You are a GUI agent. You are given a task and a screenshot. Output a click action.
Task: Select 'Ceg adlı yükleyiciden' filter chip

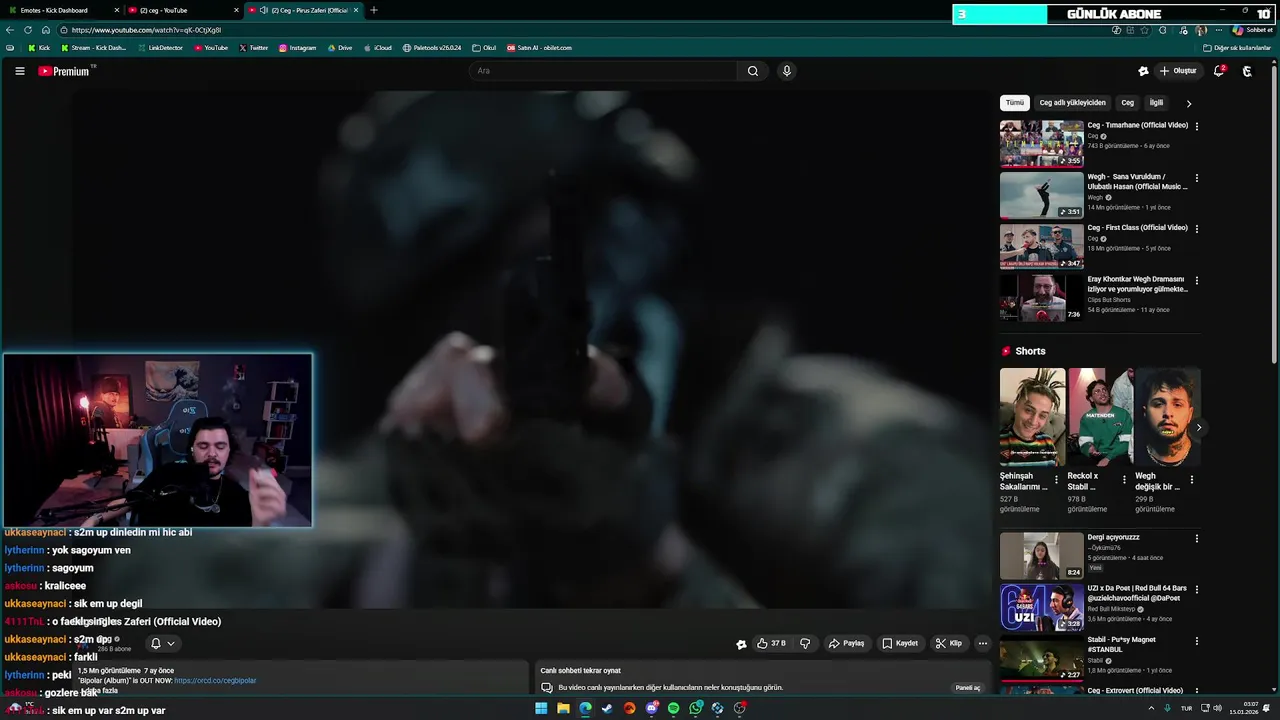(1072, 103)
